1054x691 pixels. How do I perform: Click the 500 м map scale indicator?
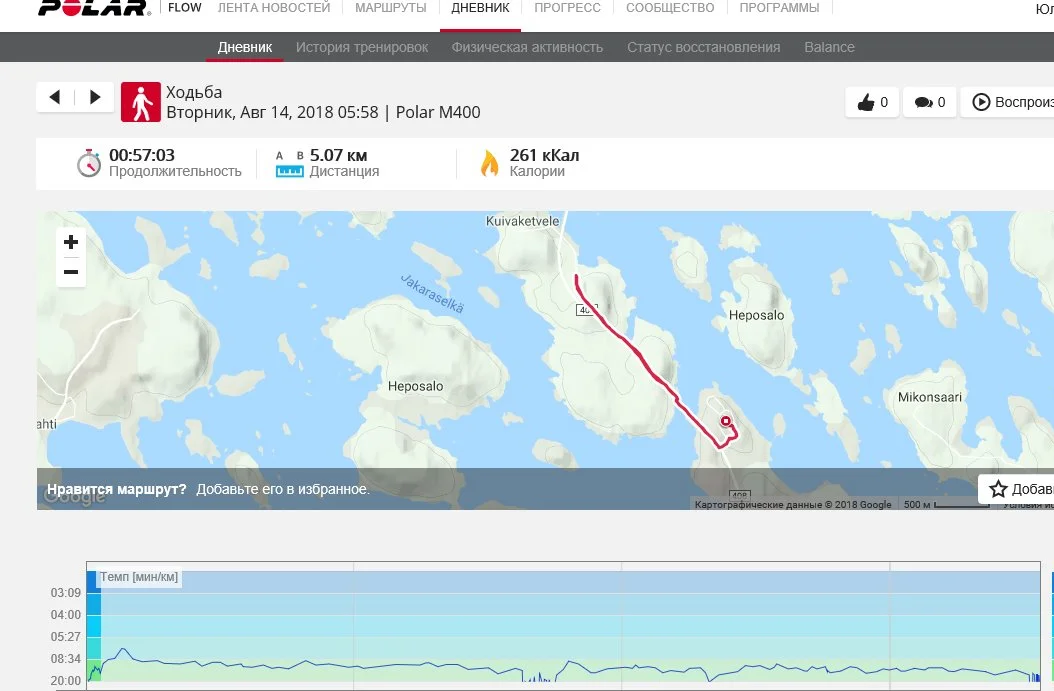coord(945,504)
